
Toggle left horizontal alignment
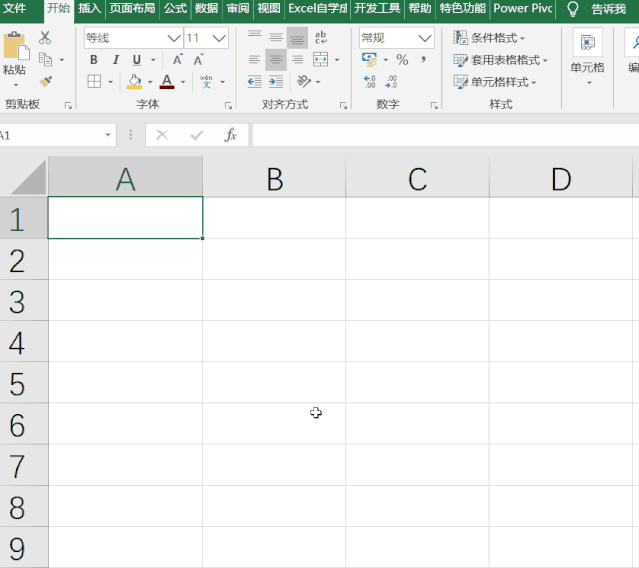click(255, 59)
